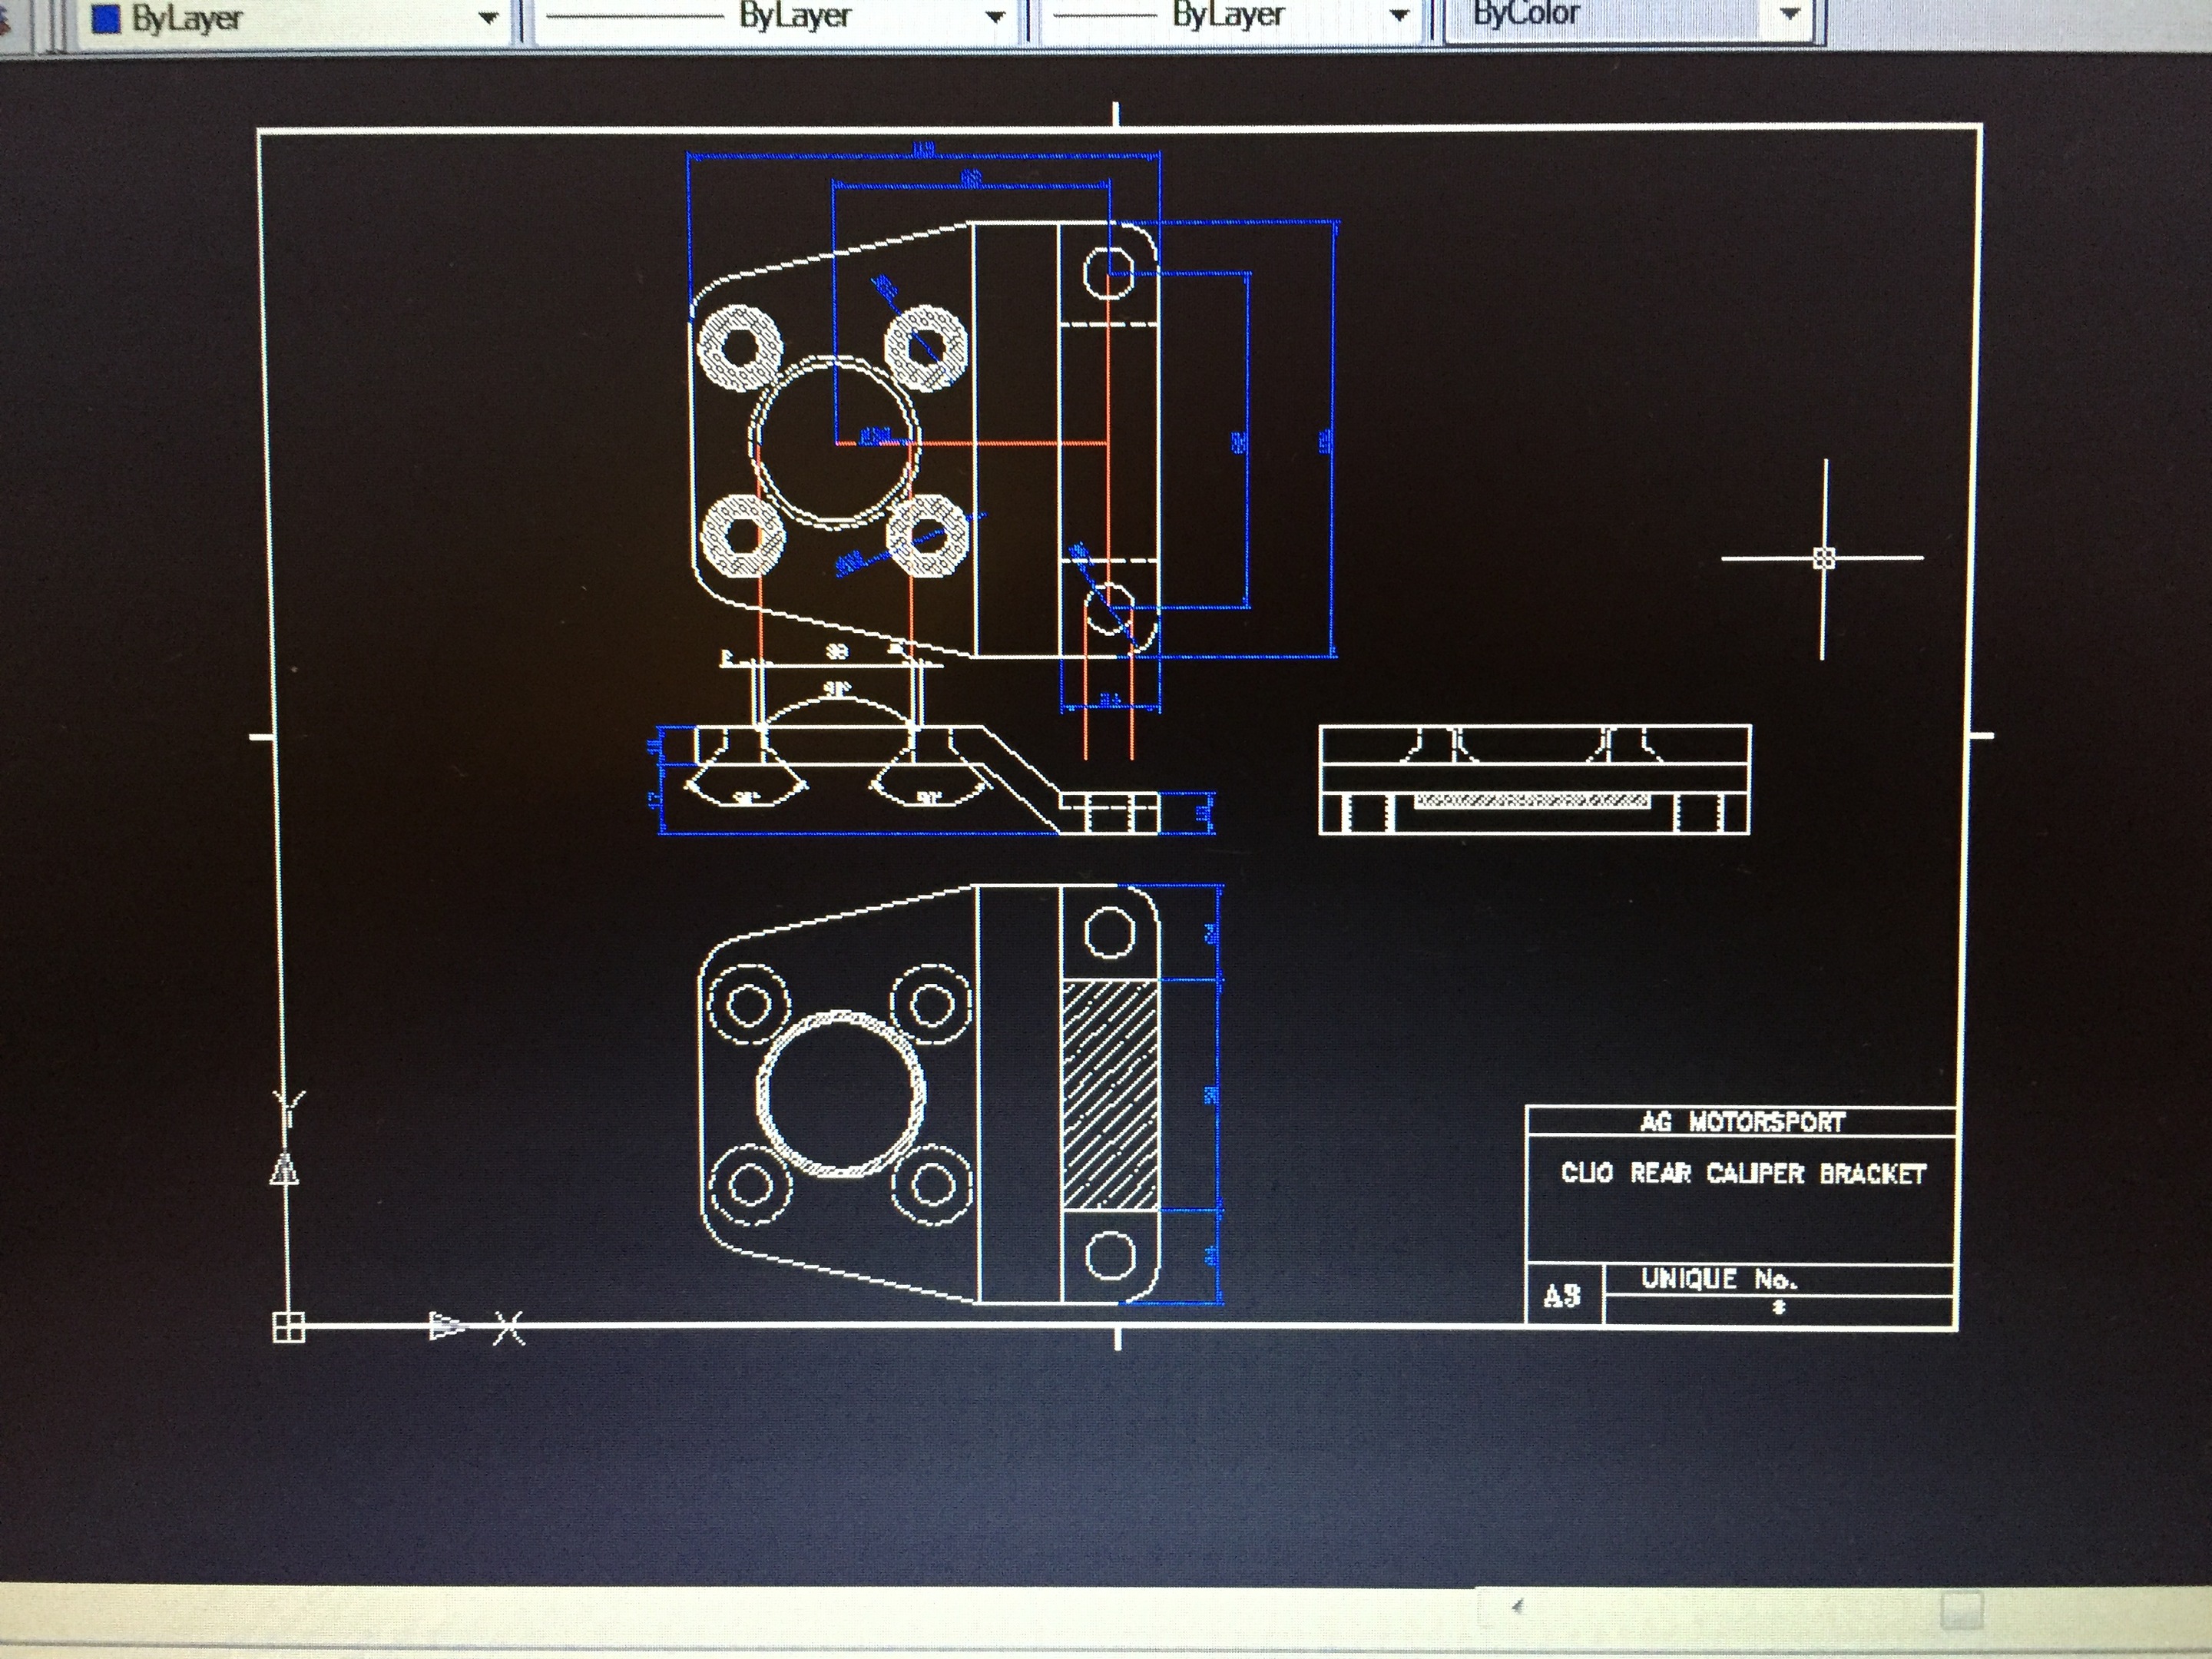Click the horizontal scrollbar left arrow
The height and width of the screenshot is (1659, 2212).
[1517, 1607]
